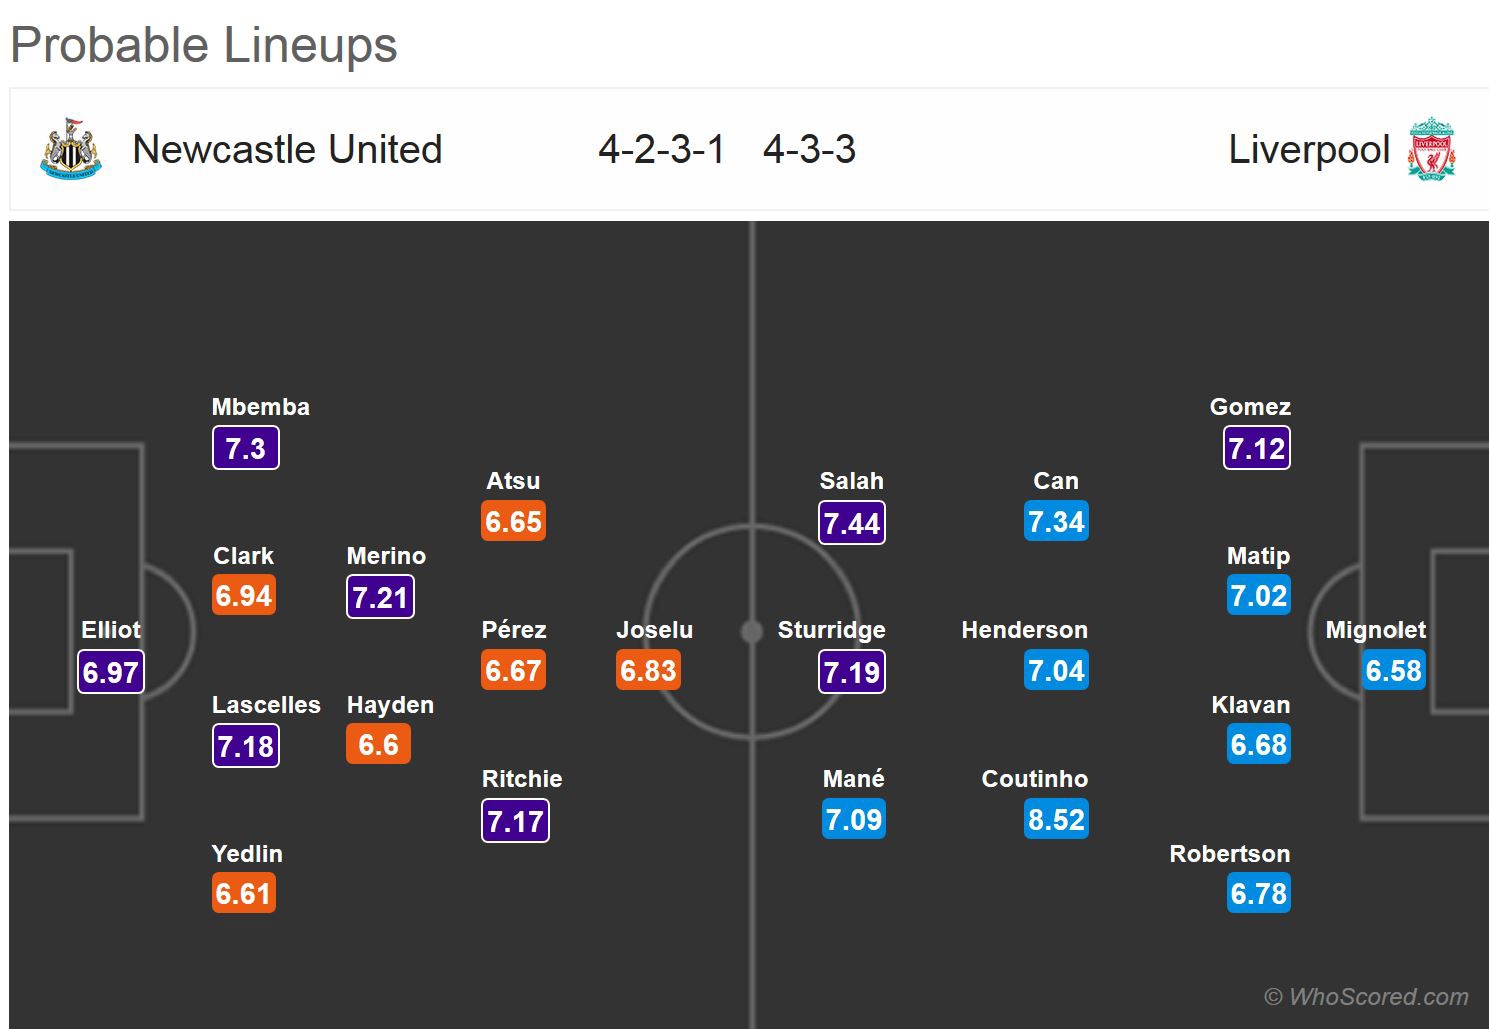1489x1029 pixels.
Task: Select player name Sturridge
Action: pos(831,630)
